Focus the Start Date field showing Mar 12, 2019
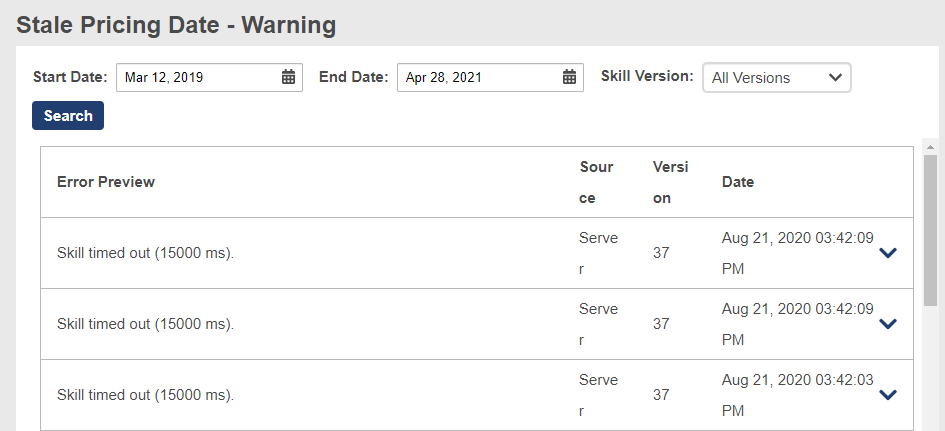Image resolution: width=945 pixels, height=431 pixels. tap(209, 77)
